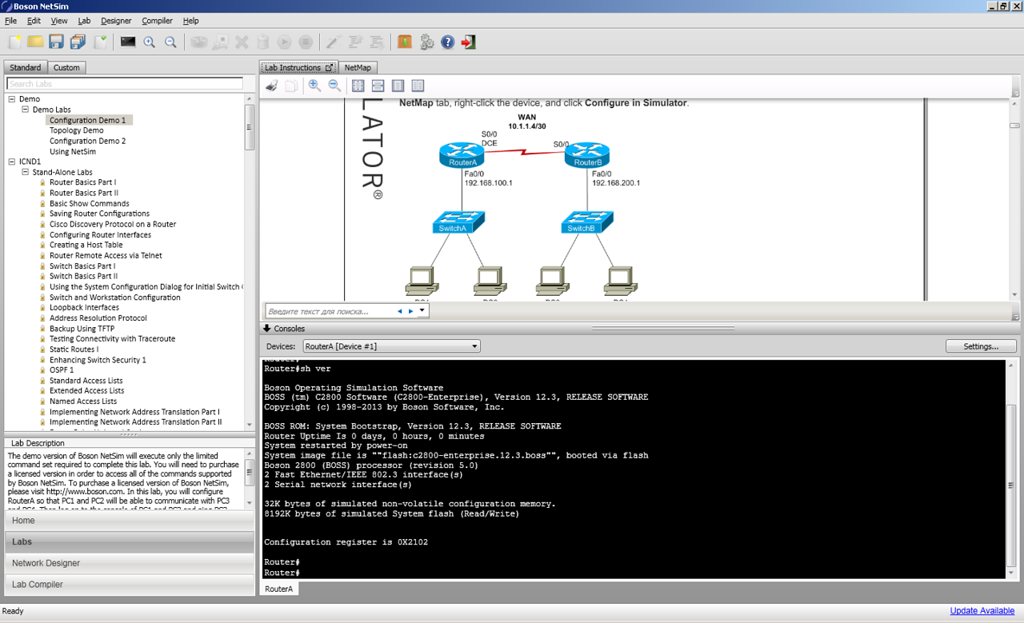Viewport: 1024px width, 623px height.
Task: Select Configuration Demo 2 lab
Action: coord(88,141)
